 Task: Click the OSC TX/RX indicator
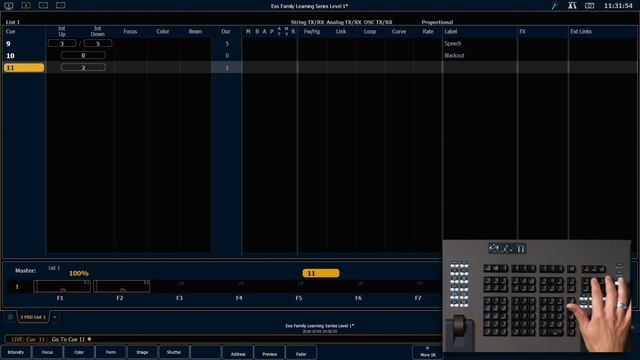click(x=378, y=22)
